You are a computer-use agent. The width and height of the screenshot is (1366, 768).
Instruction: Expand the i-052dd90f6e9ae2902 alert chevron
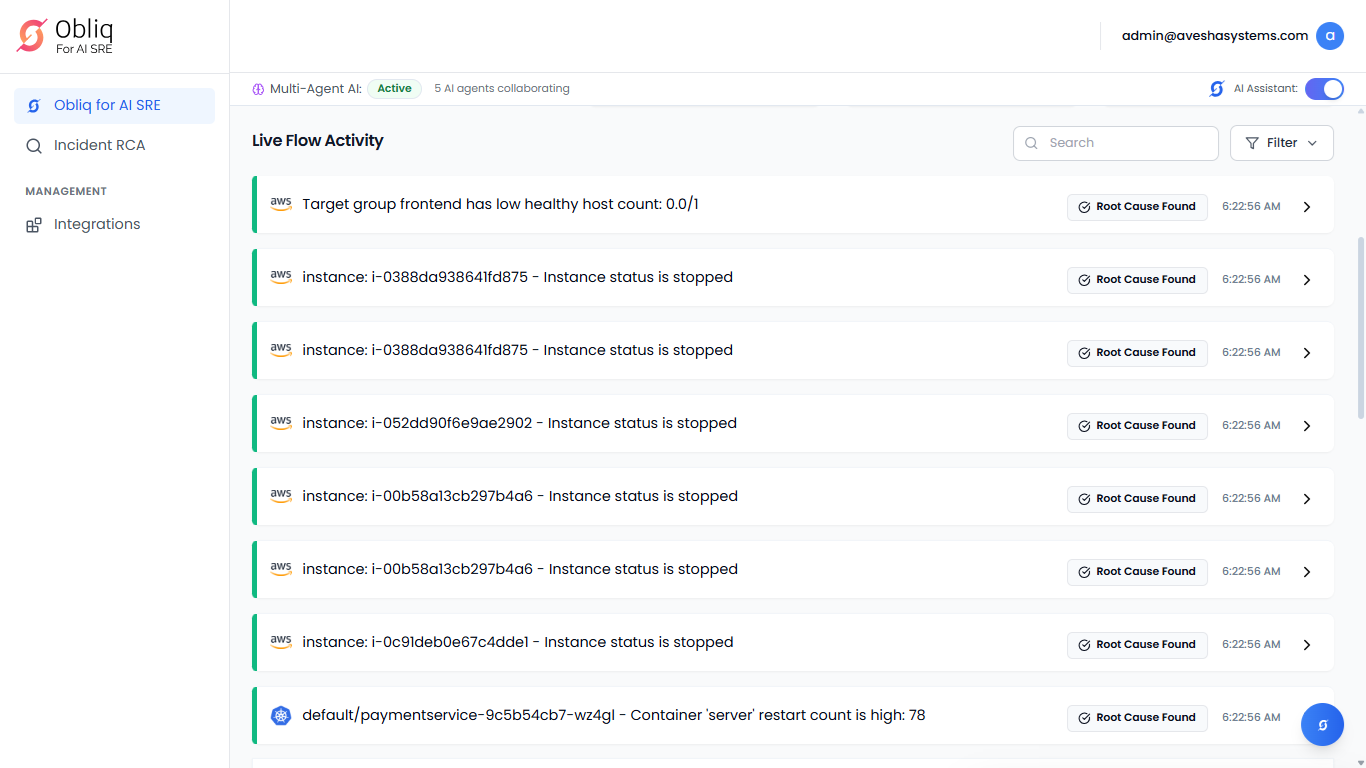tap(1306, 426)
